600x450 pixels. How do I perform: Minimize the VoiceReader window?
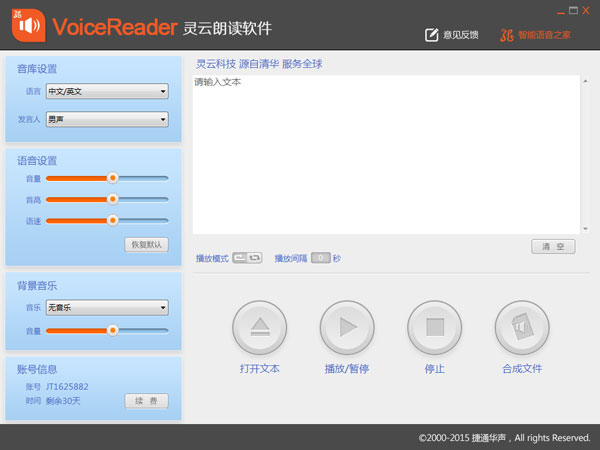(561, 13)
